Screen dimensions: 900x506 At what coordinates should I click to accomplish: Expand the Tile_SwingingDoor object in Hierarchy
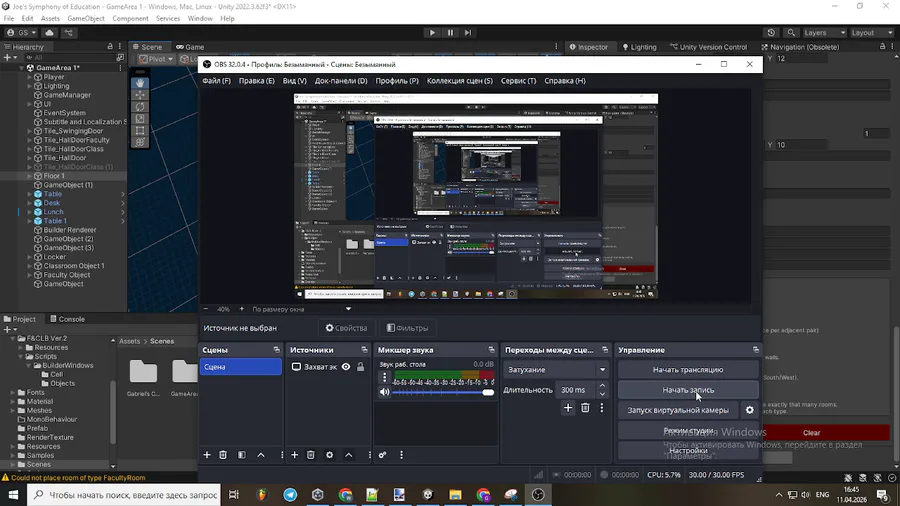point(29,131)
